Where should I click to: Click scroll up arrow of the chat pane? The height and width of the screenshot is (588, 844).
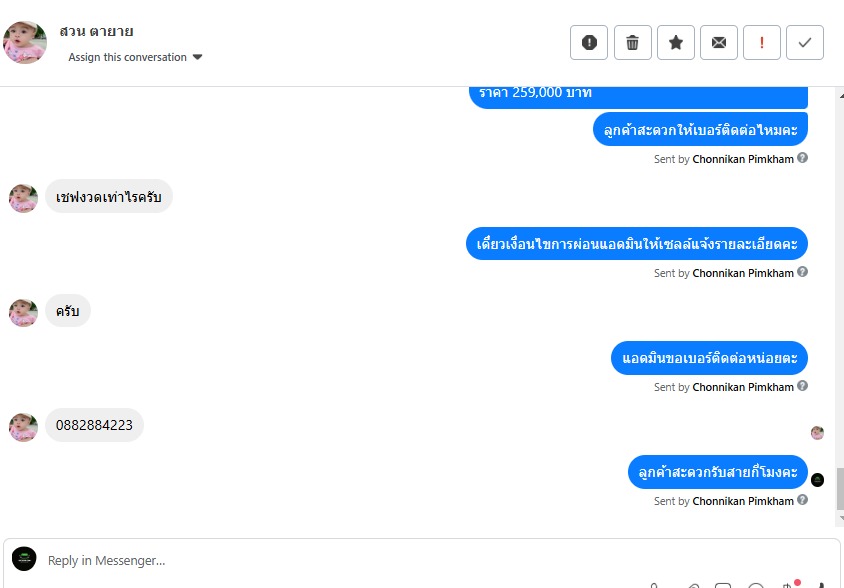[841, 95]
